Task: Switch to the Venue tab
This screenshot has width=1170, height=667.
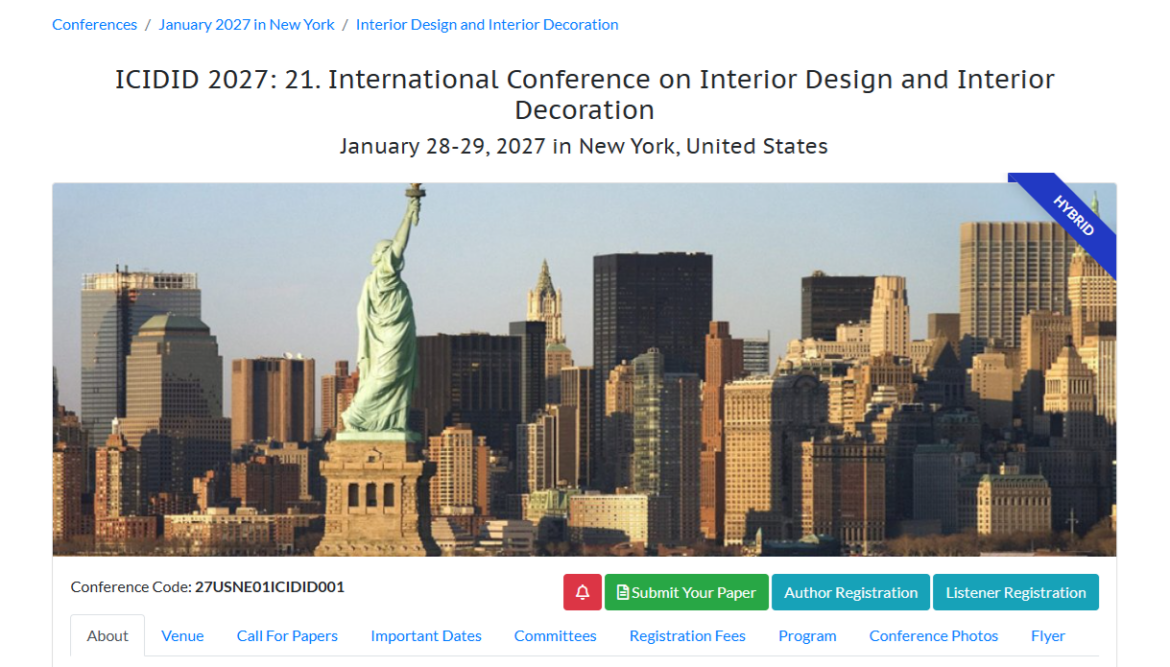Action: (182, 636)
